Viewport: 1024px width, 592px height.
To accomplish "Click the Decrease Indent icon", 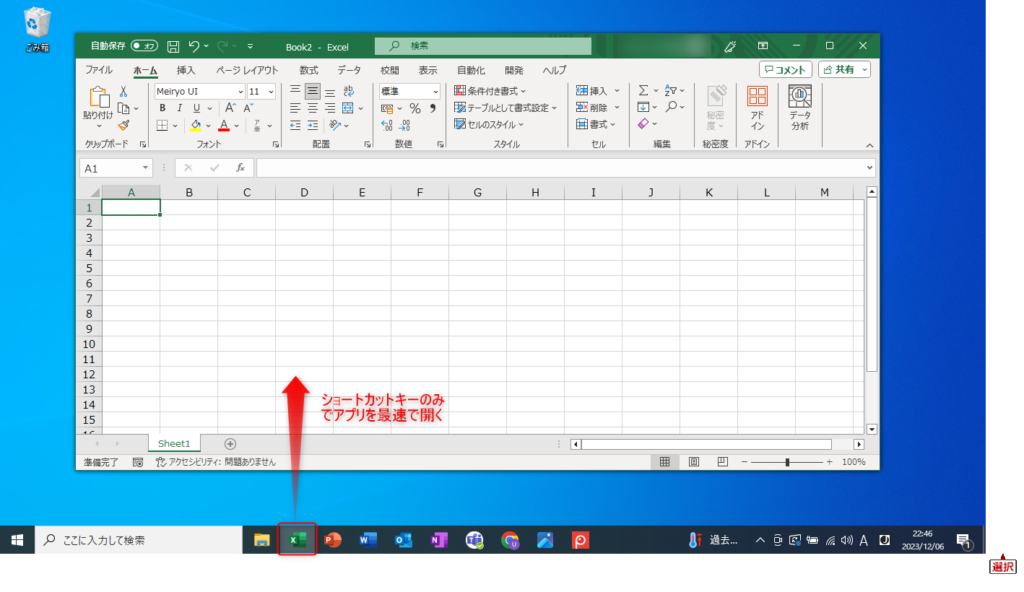I will [x=295, y=125].
